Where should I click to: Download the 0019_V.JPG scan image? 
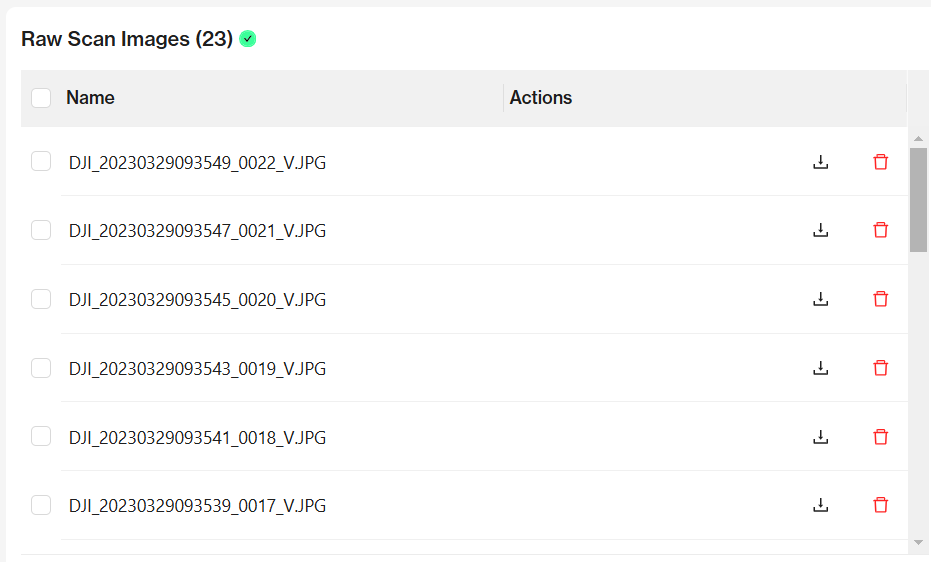pyautogui.click(x=821, y=368)
